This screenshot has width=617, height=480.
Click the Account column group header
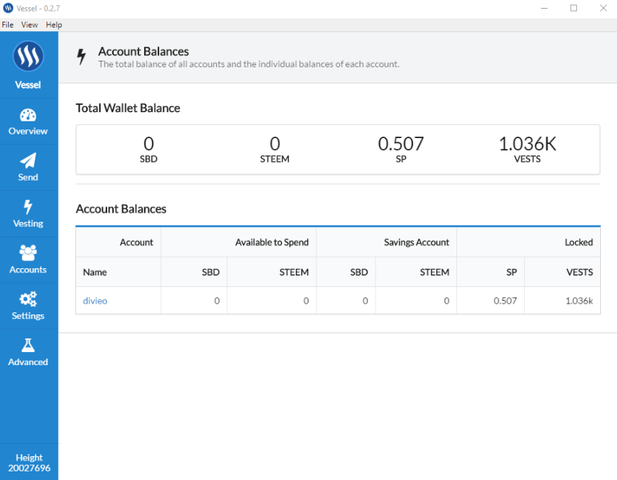[x=118, y=242]
